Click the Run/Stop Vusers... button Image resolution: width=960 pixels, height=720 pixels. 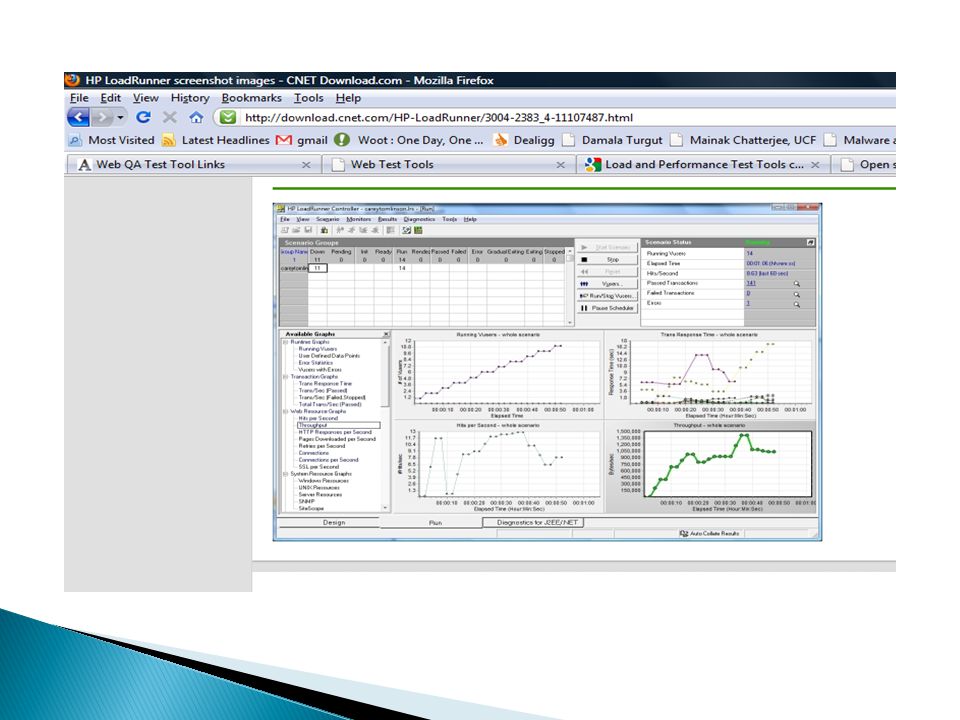click(607, 296)
